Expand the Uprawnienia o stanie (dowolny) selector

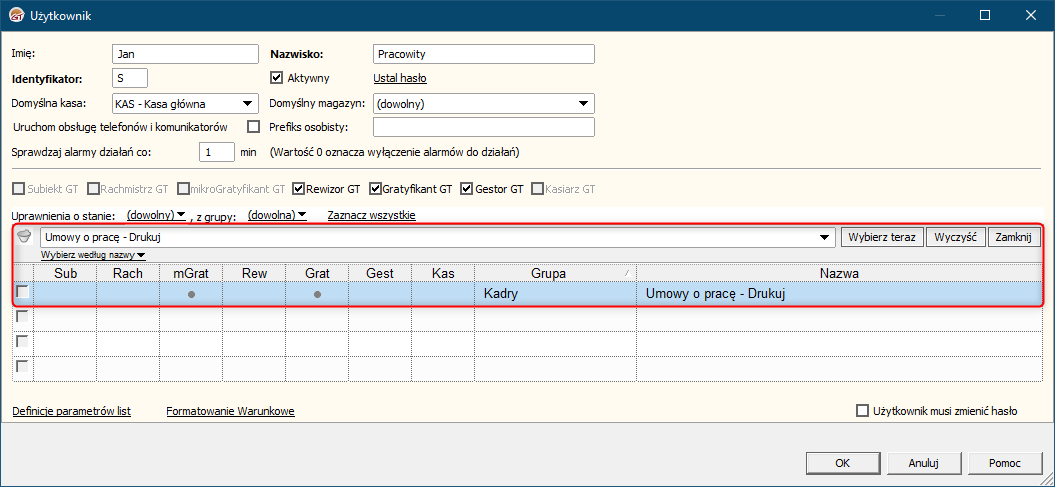click(x=156, y=215)
